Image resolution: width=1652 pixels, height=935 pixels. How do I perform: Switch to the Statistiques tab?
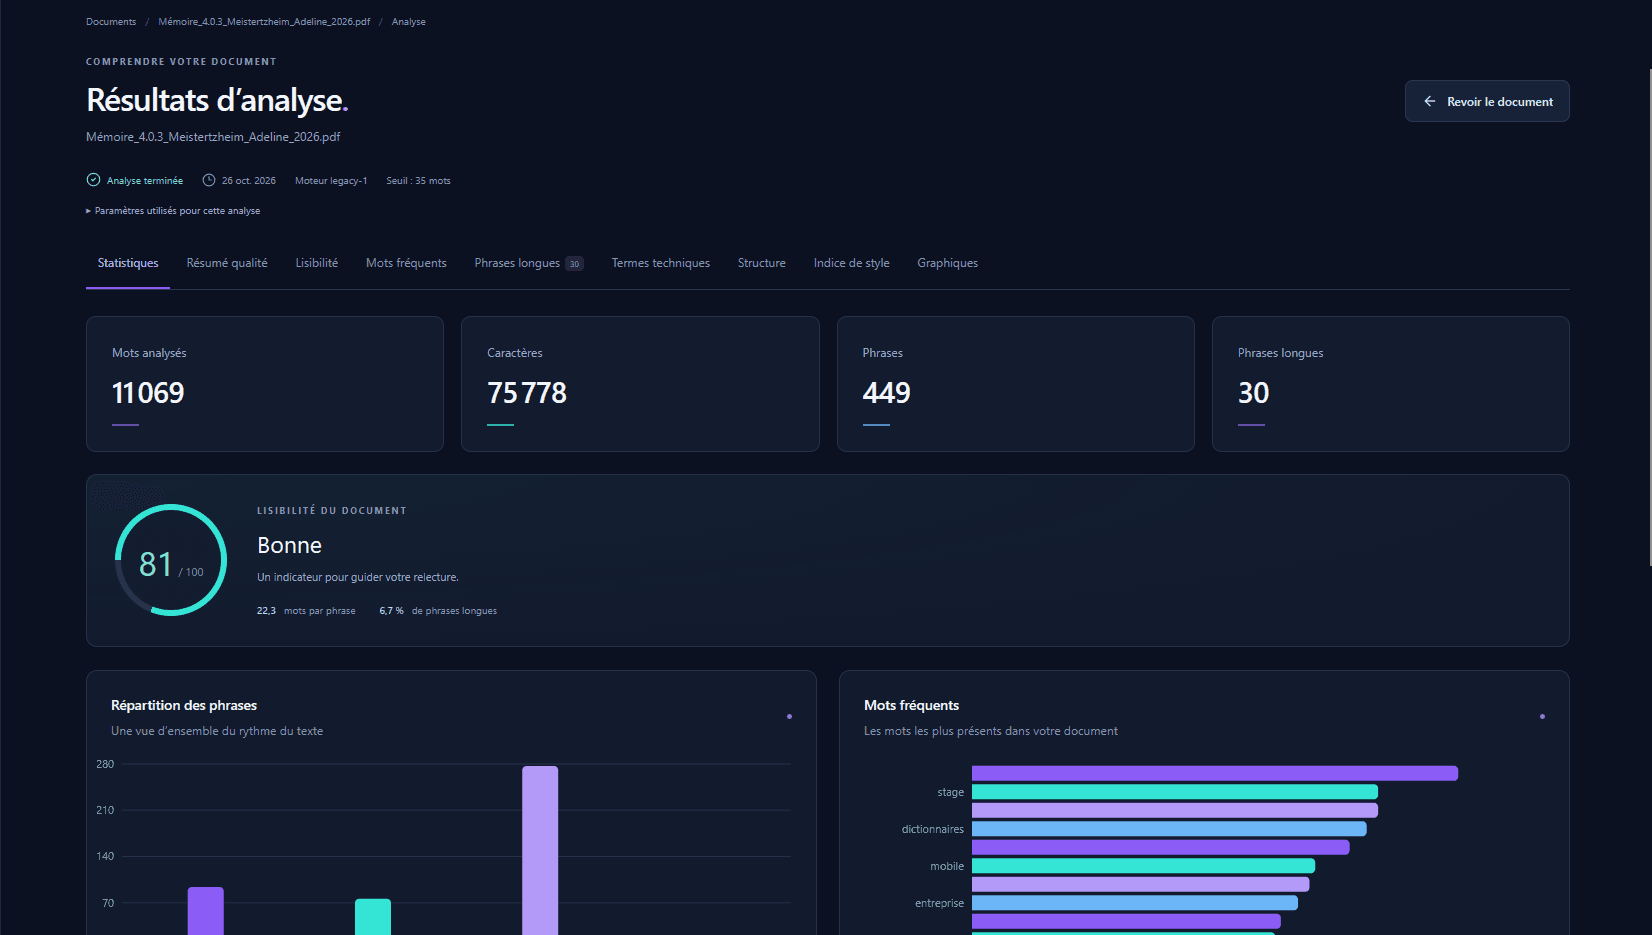click(128, 263)
